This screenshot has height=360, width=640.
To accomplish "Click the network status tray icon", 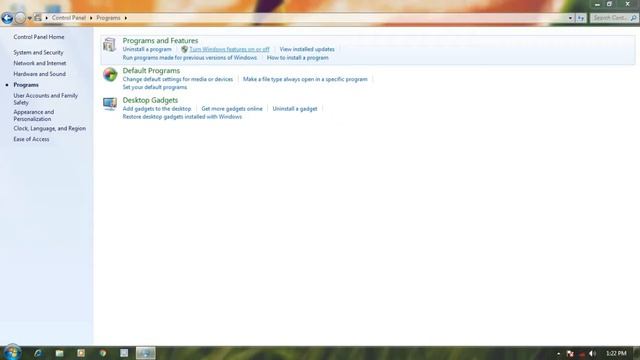I will pos(582,354).
